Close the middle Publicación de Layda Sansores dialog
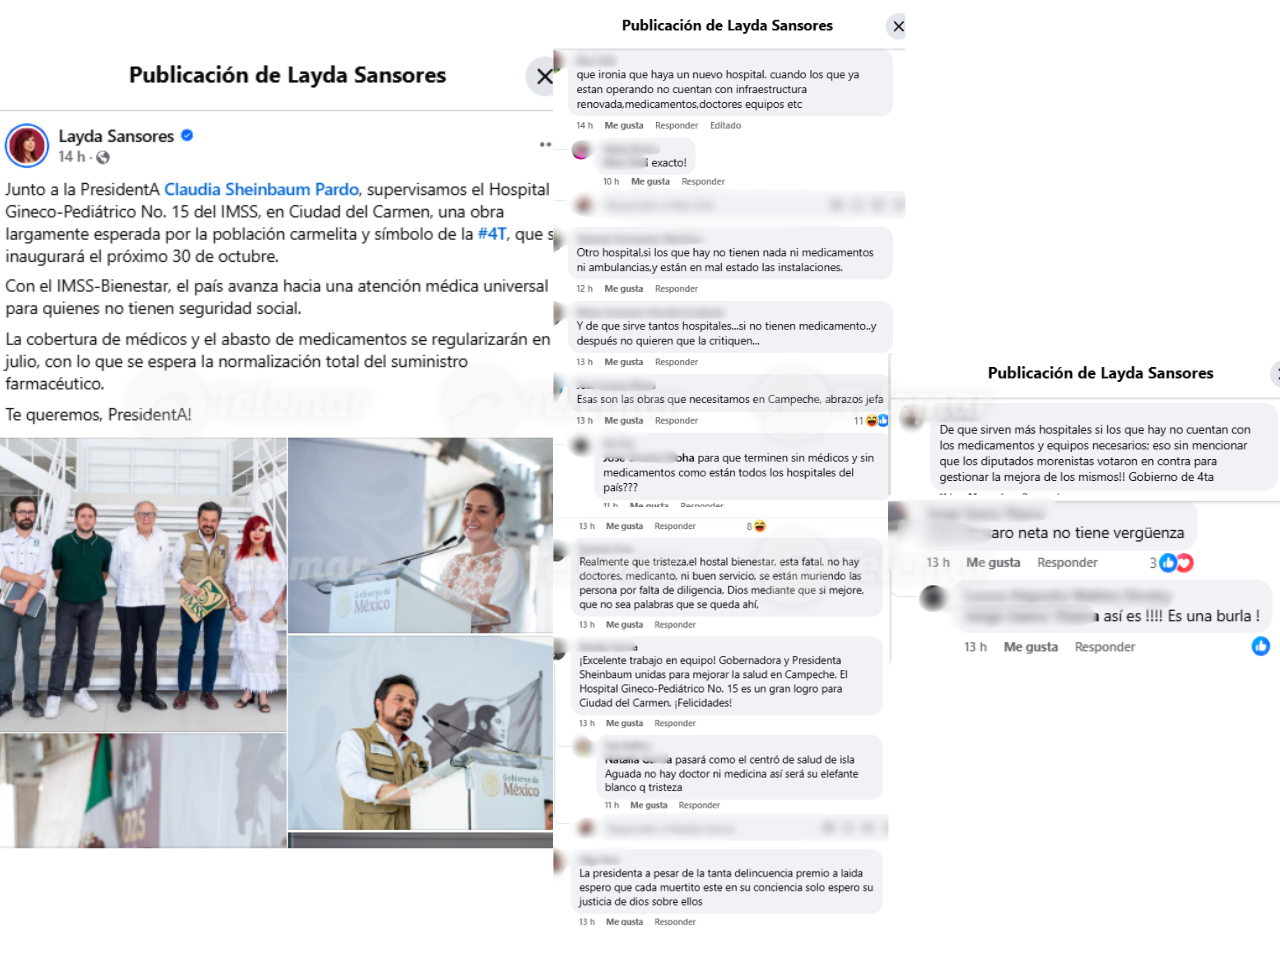The height and width of the screenshot is (960, 1280). pos(897,26)
